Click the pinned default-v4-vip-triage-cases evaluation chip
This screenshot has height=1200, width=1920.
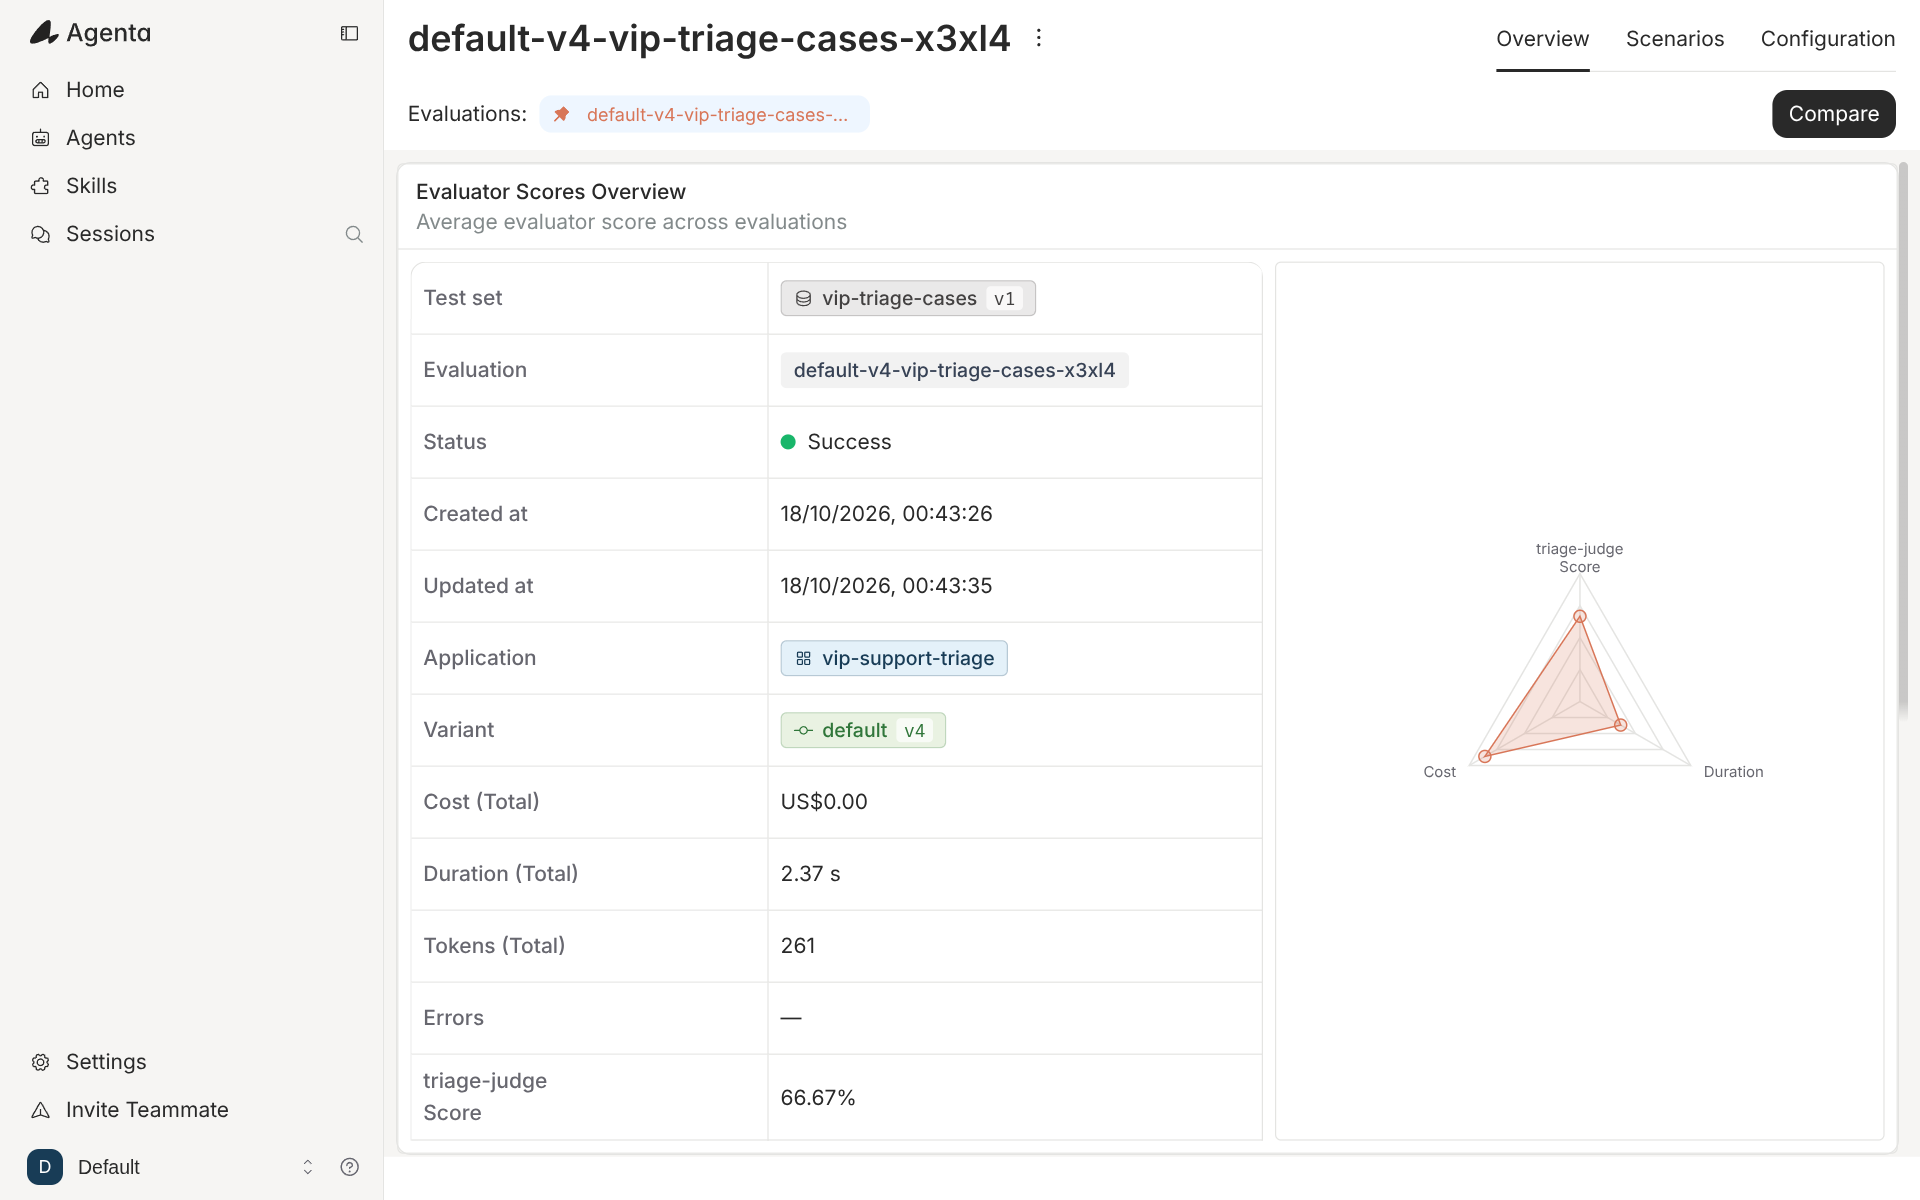(x=705, y=114)
